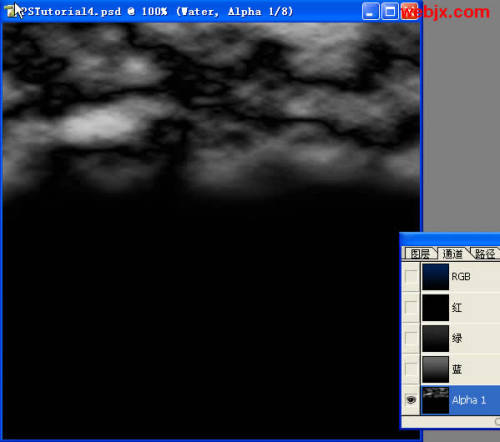Switch to the 图层 (Layers) tab

tap(420, 254)
